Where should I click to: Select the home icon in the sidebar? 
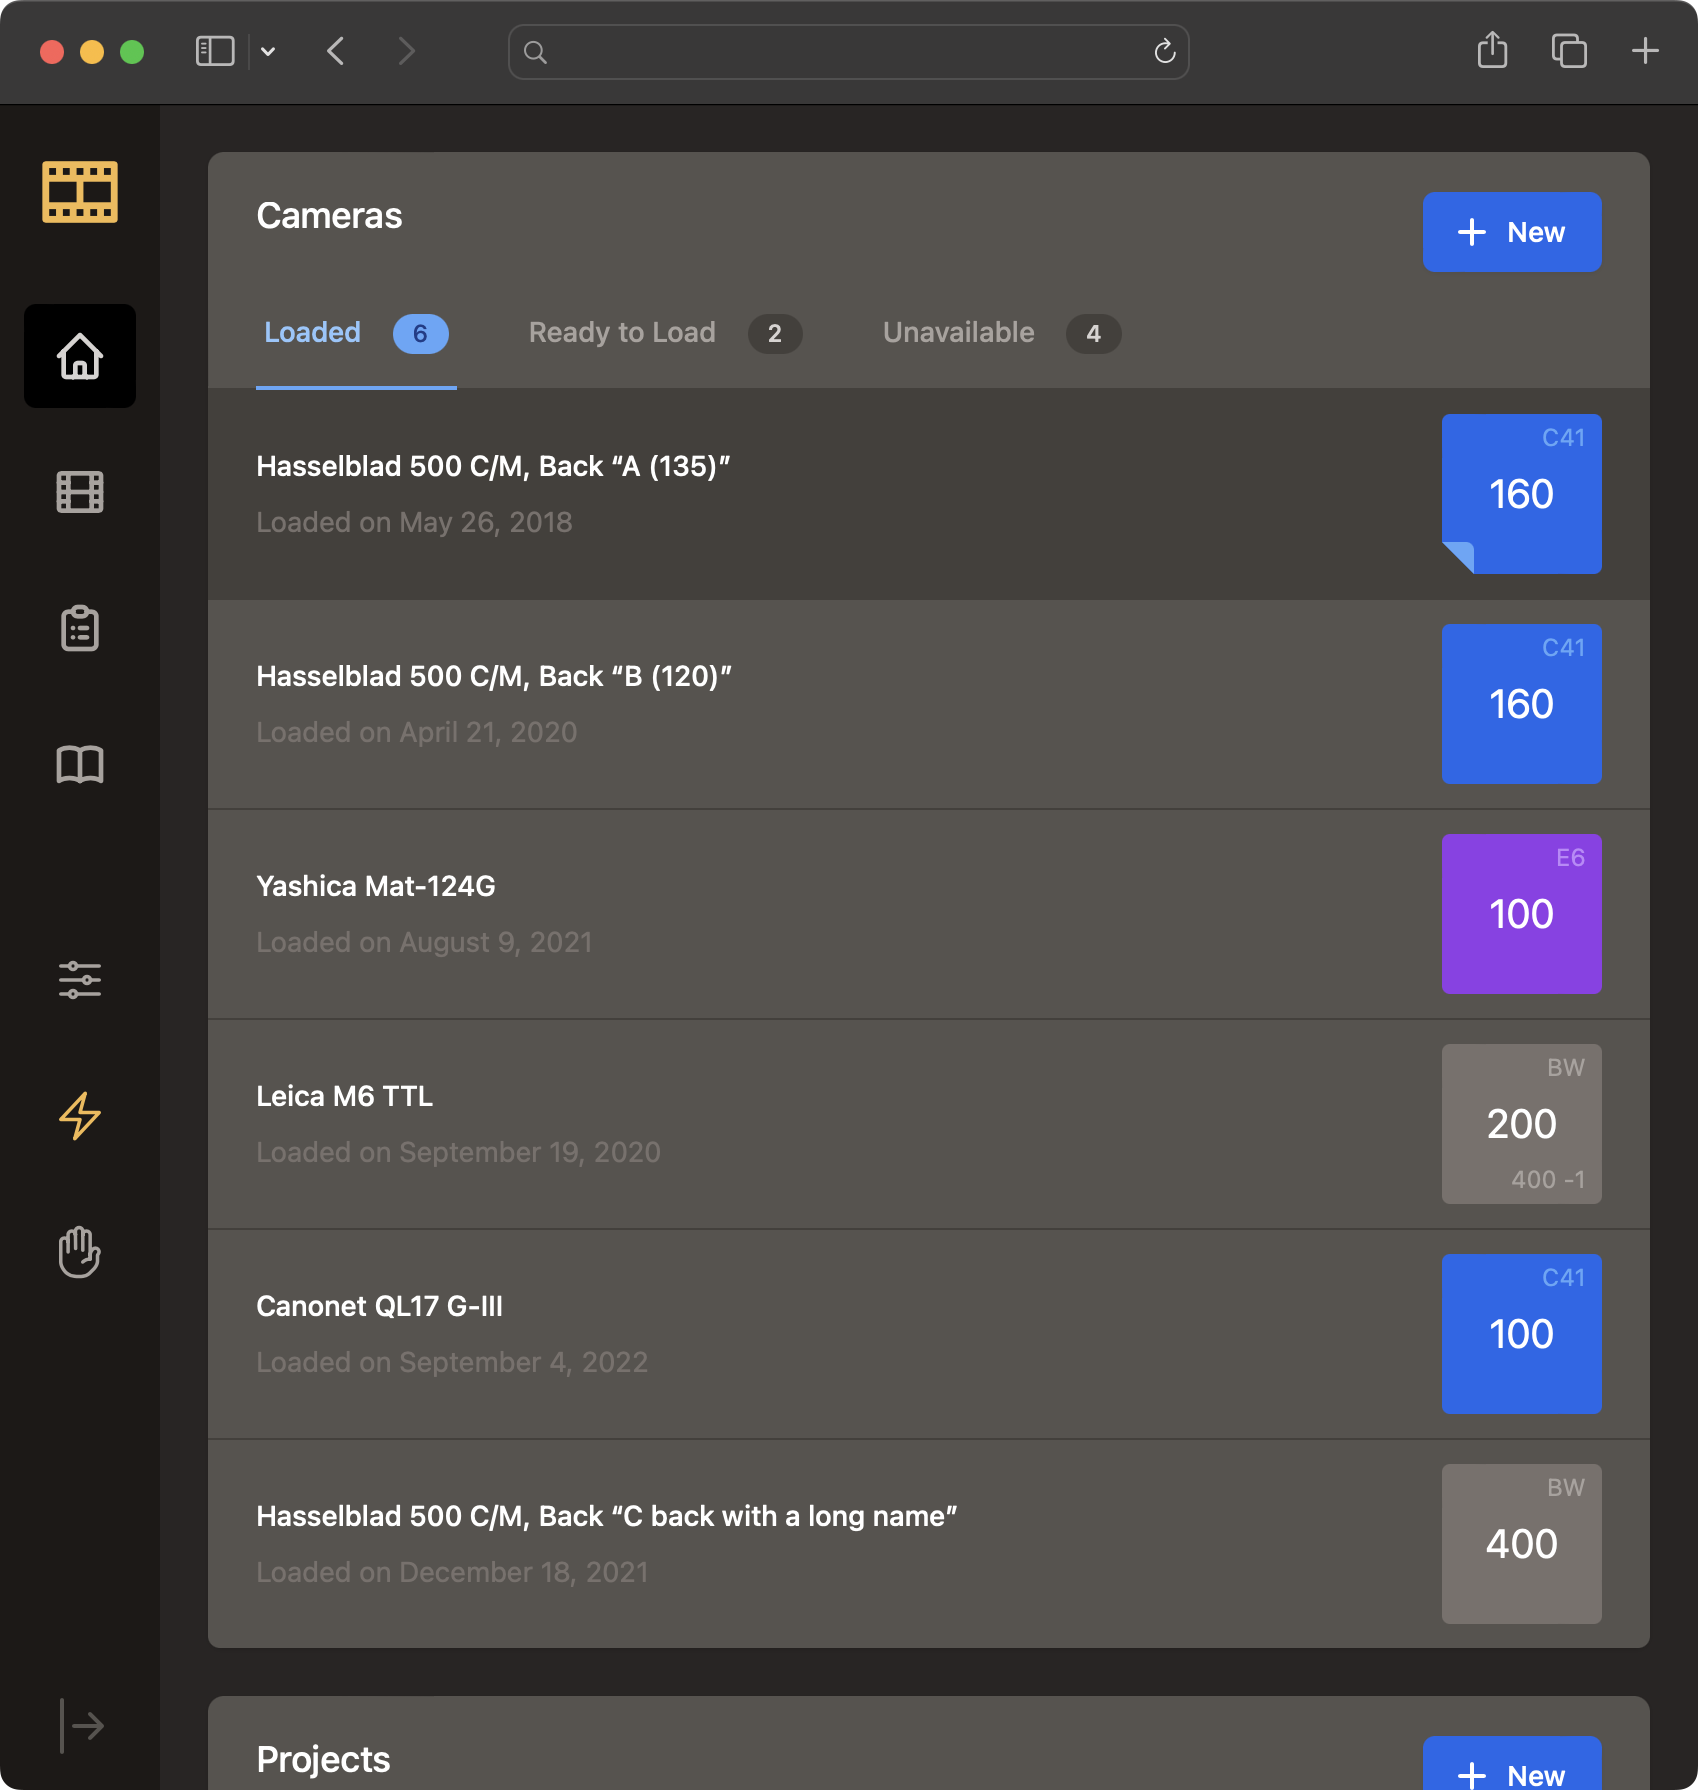pos(79,355)
